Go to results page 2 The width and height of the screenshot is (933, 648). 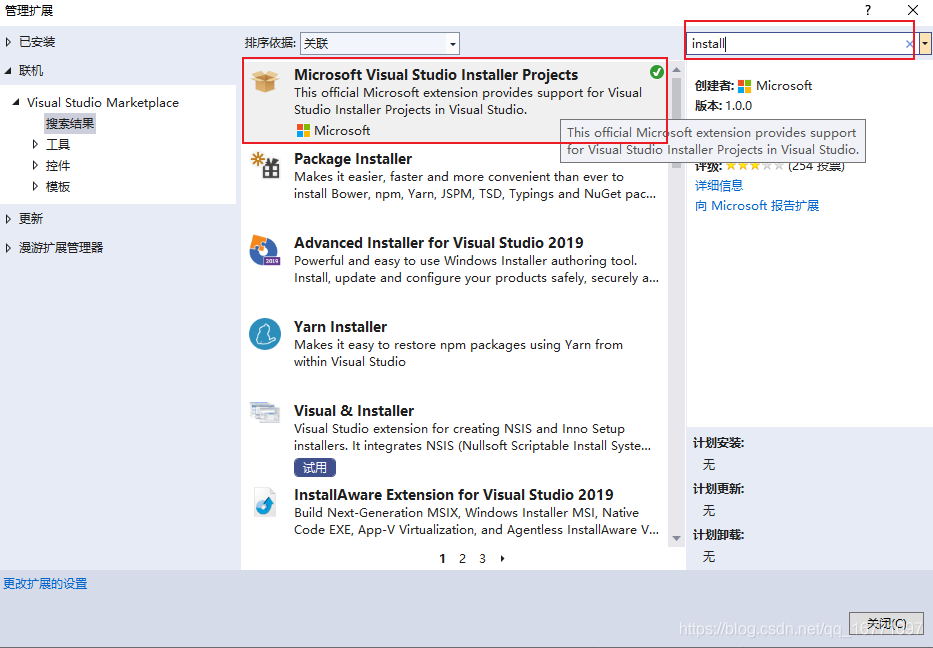462,559
